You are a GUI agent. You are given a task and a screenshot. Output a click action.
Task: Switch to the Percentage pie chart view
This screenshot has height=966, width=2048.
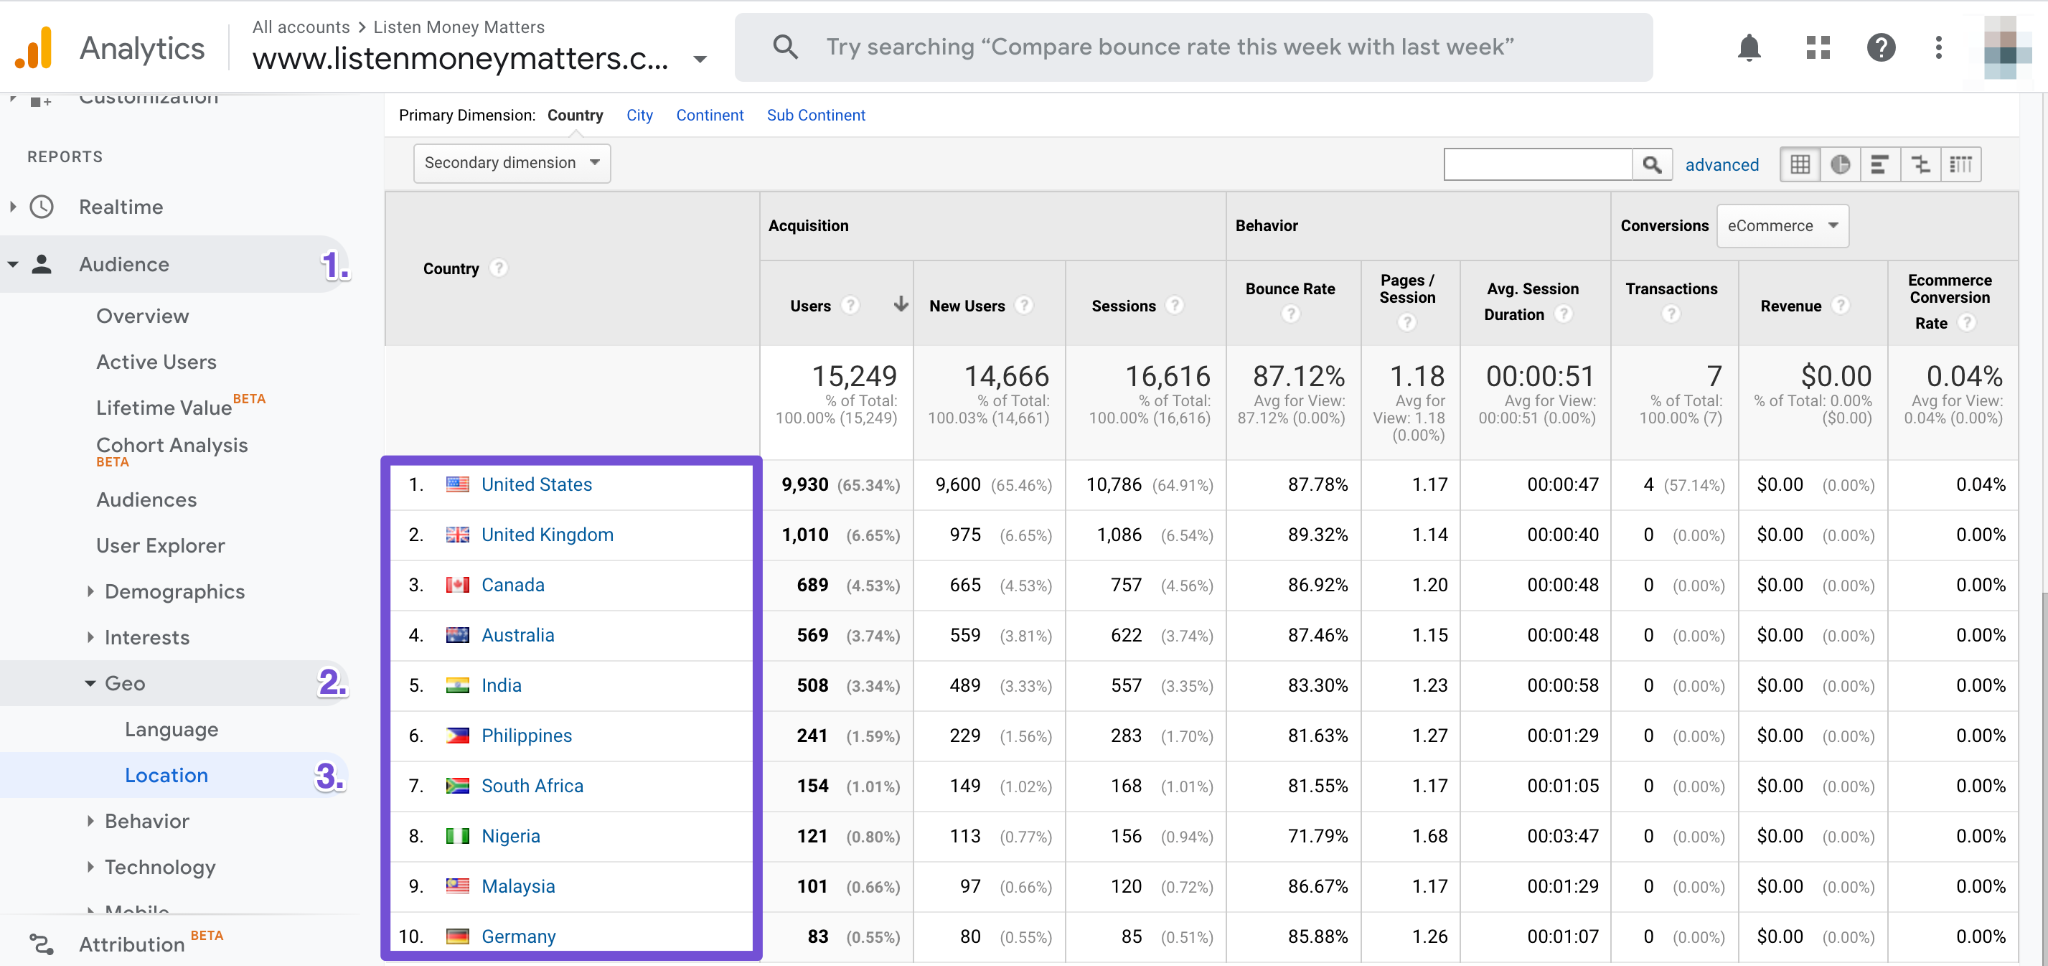(1840, 164)
